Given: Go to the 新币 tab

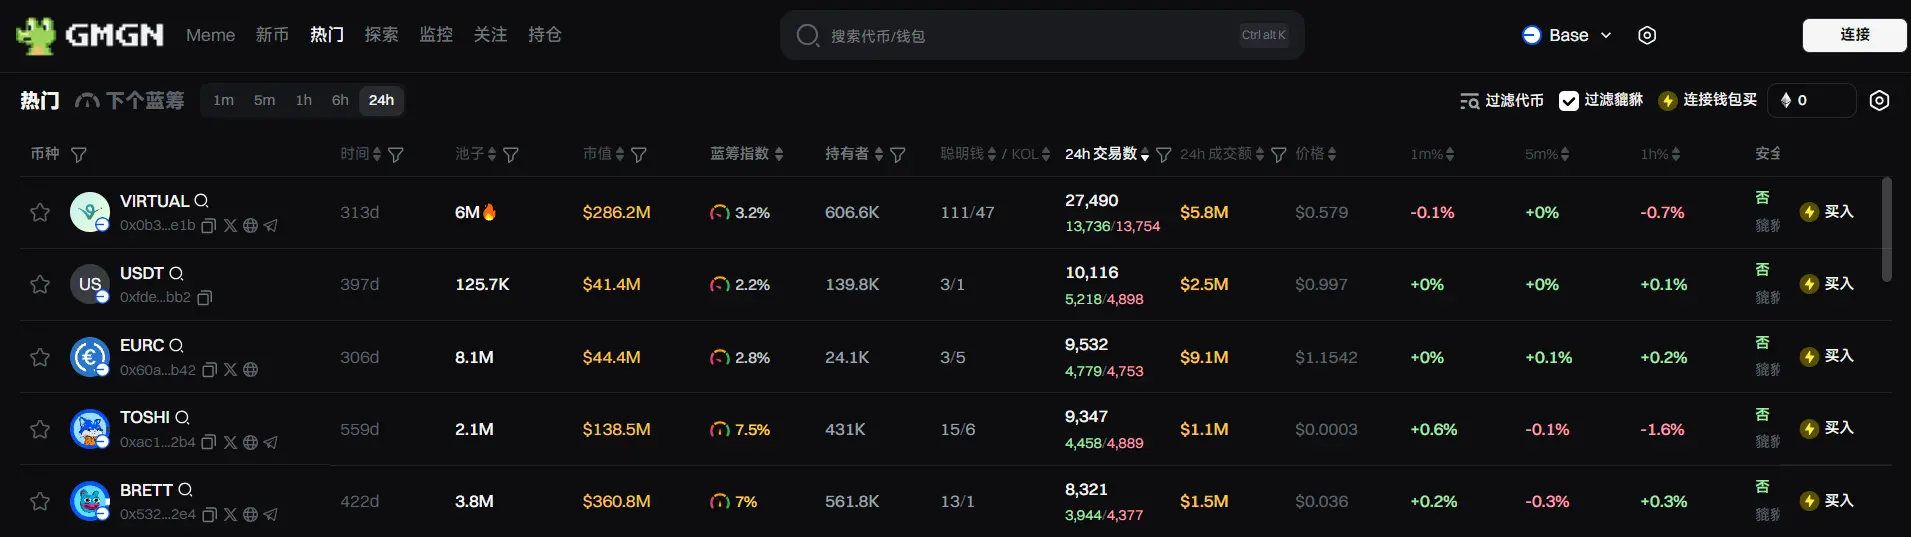Looking at the screenshot, I should pyautogui.click(x=272, y=35).
